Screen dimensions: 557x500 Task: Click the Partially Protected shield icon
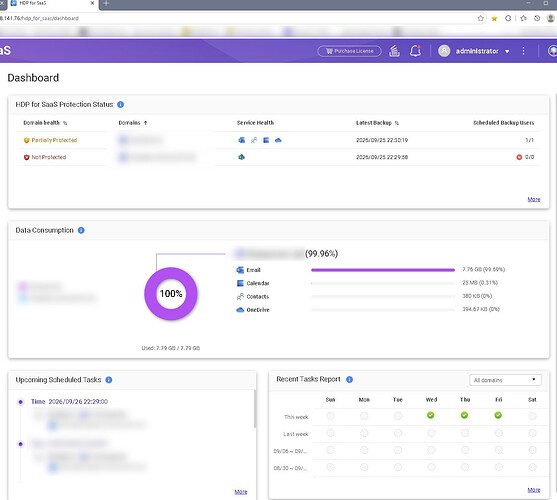tap(26, 140)
